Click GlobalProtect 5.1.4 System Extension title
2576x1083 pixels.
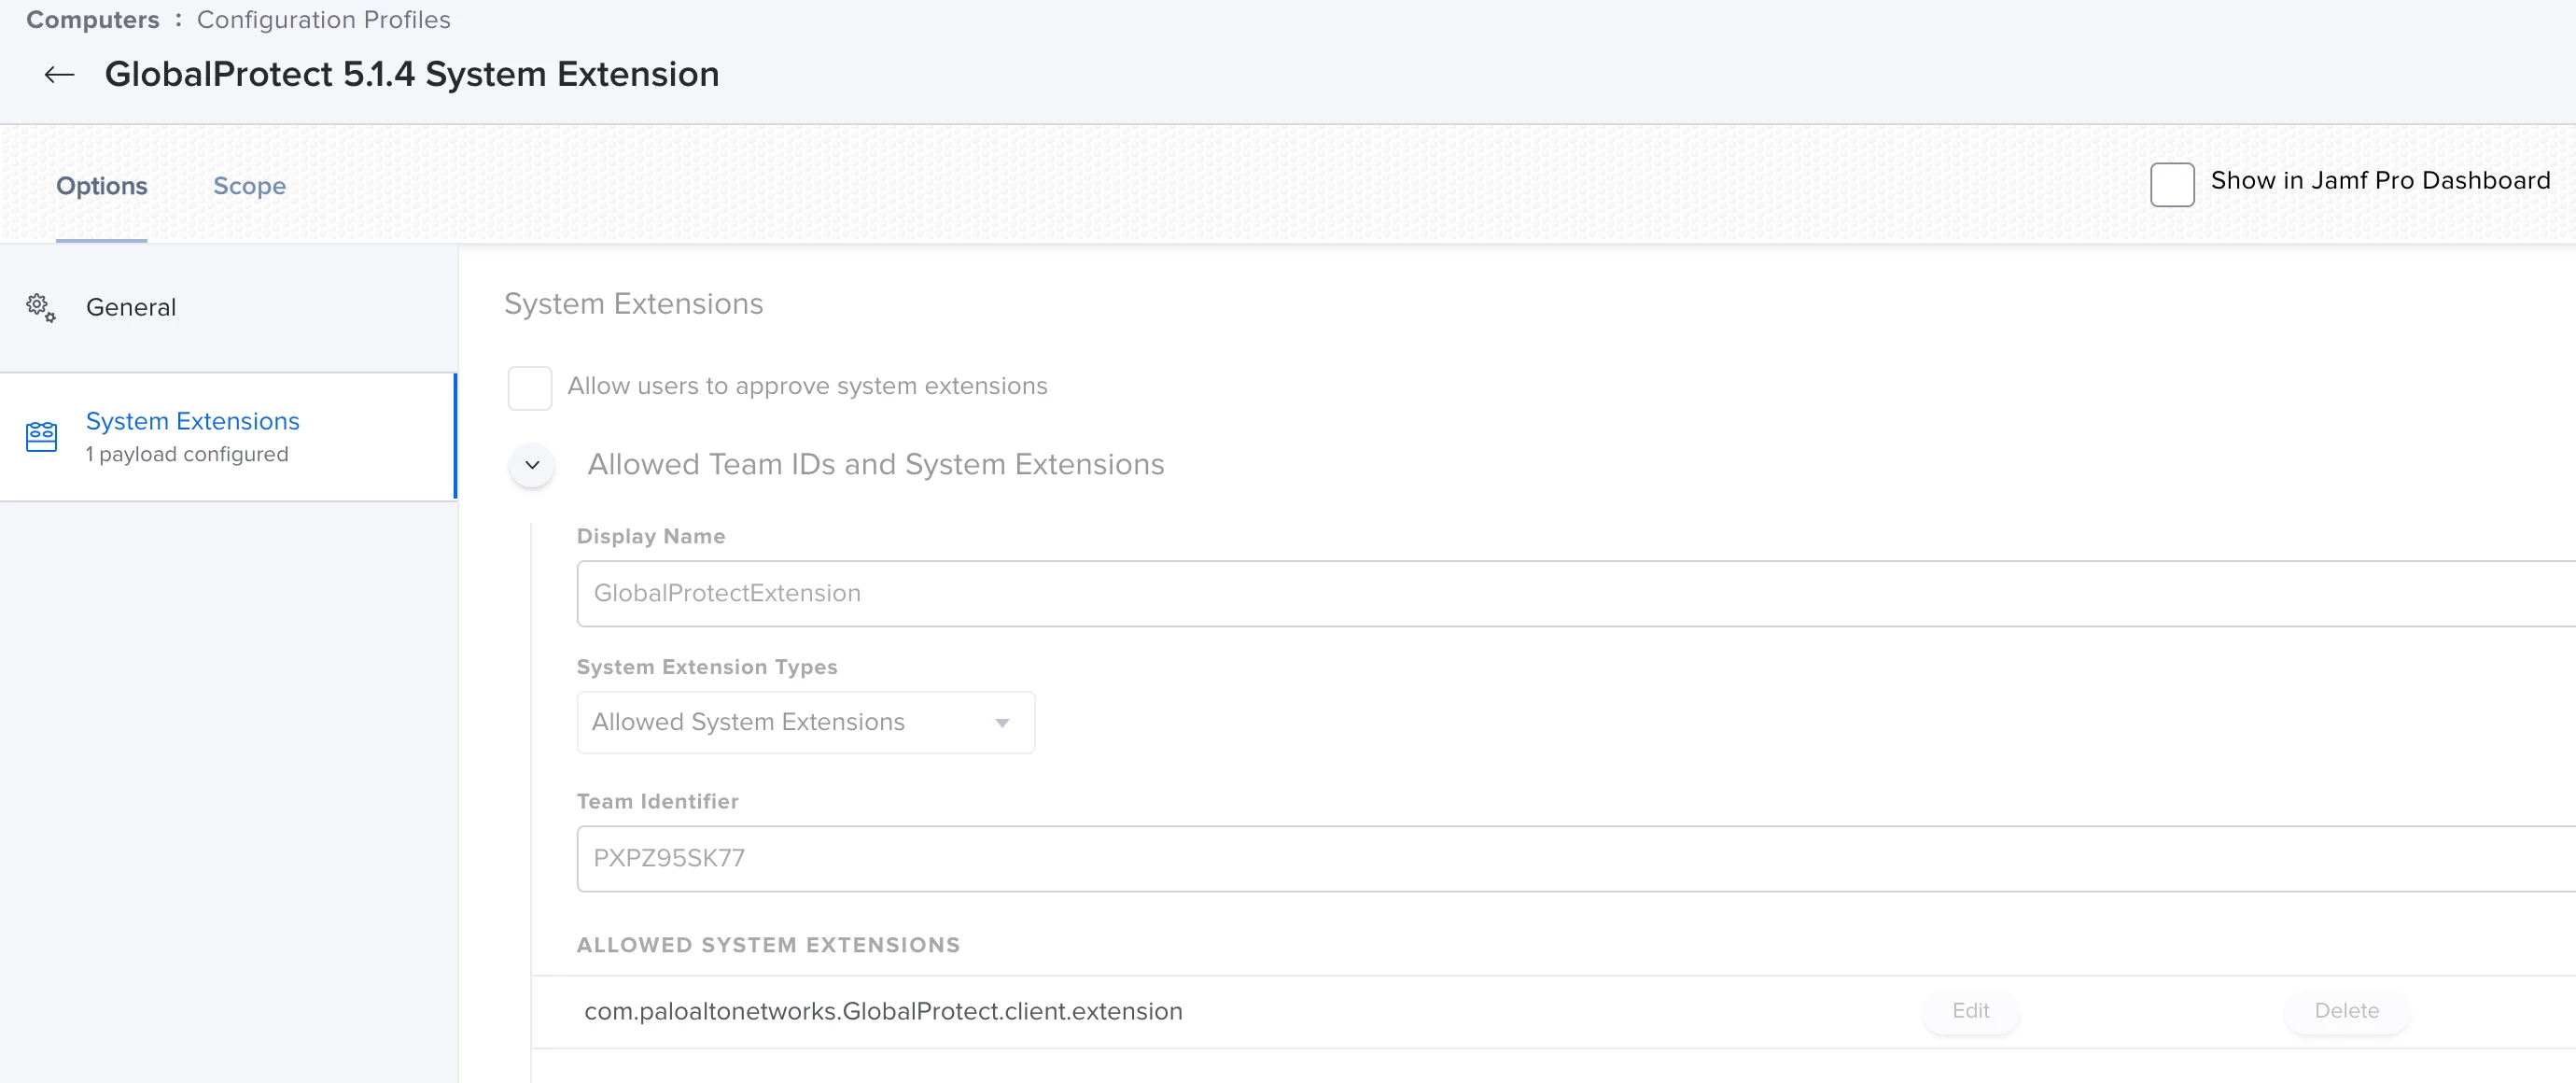[412, 74]
